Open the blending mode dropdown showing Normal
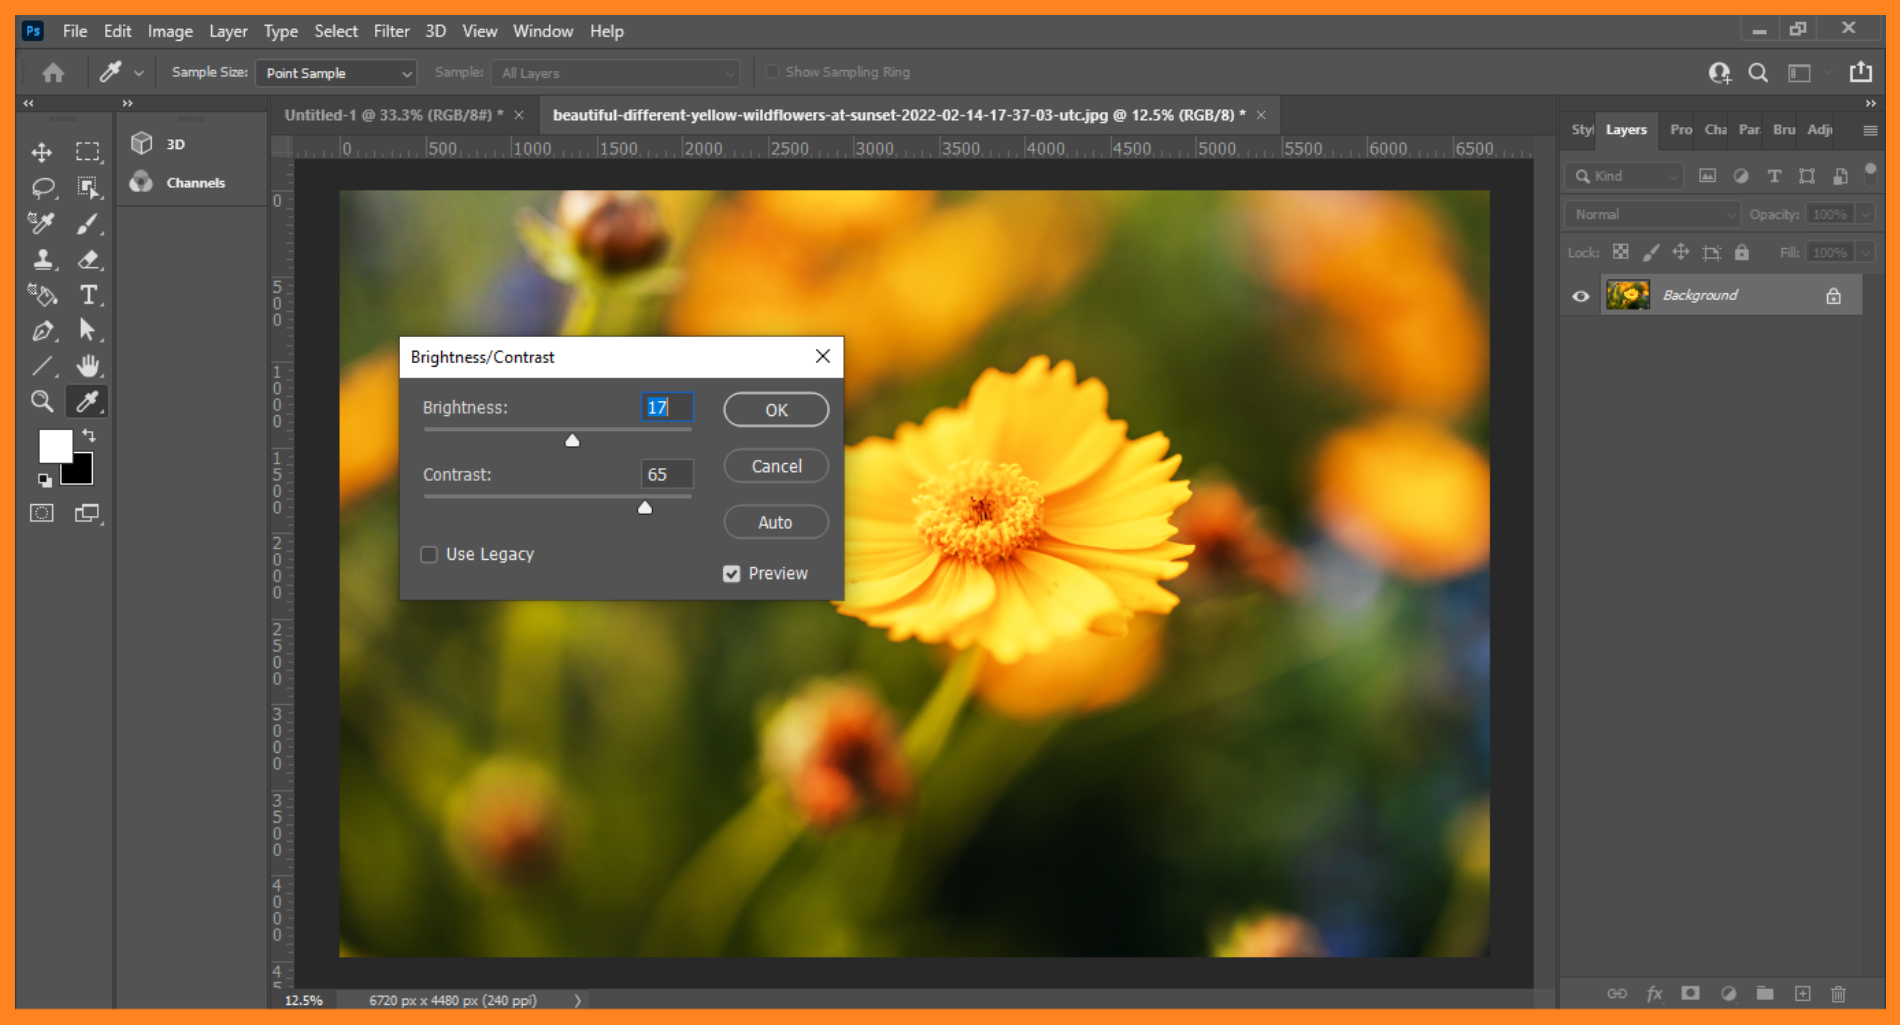The width and height of the screenshot is (1900, 1025). click(x=1650, y=213)
